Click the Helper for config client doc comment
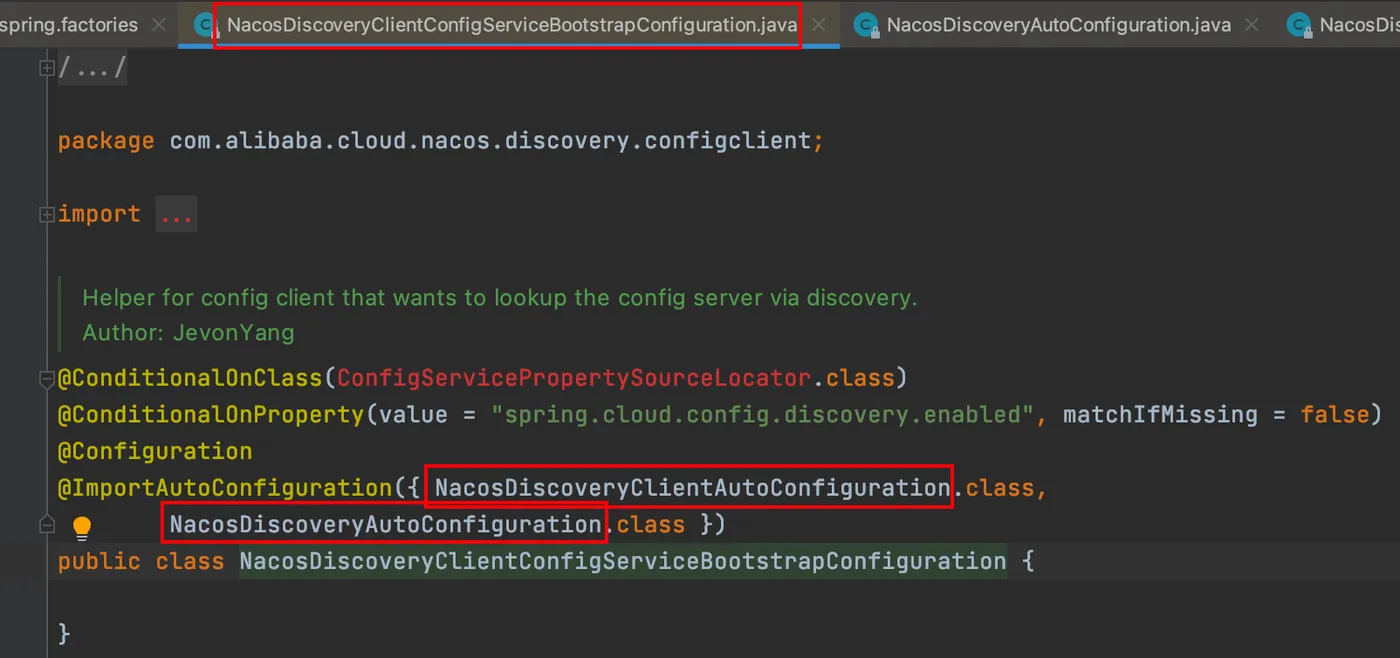Viewport: 1400px width, 658px height. [499, 297]
